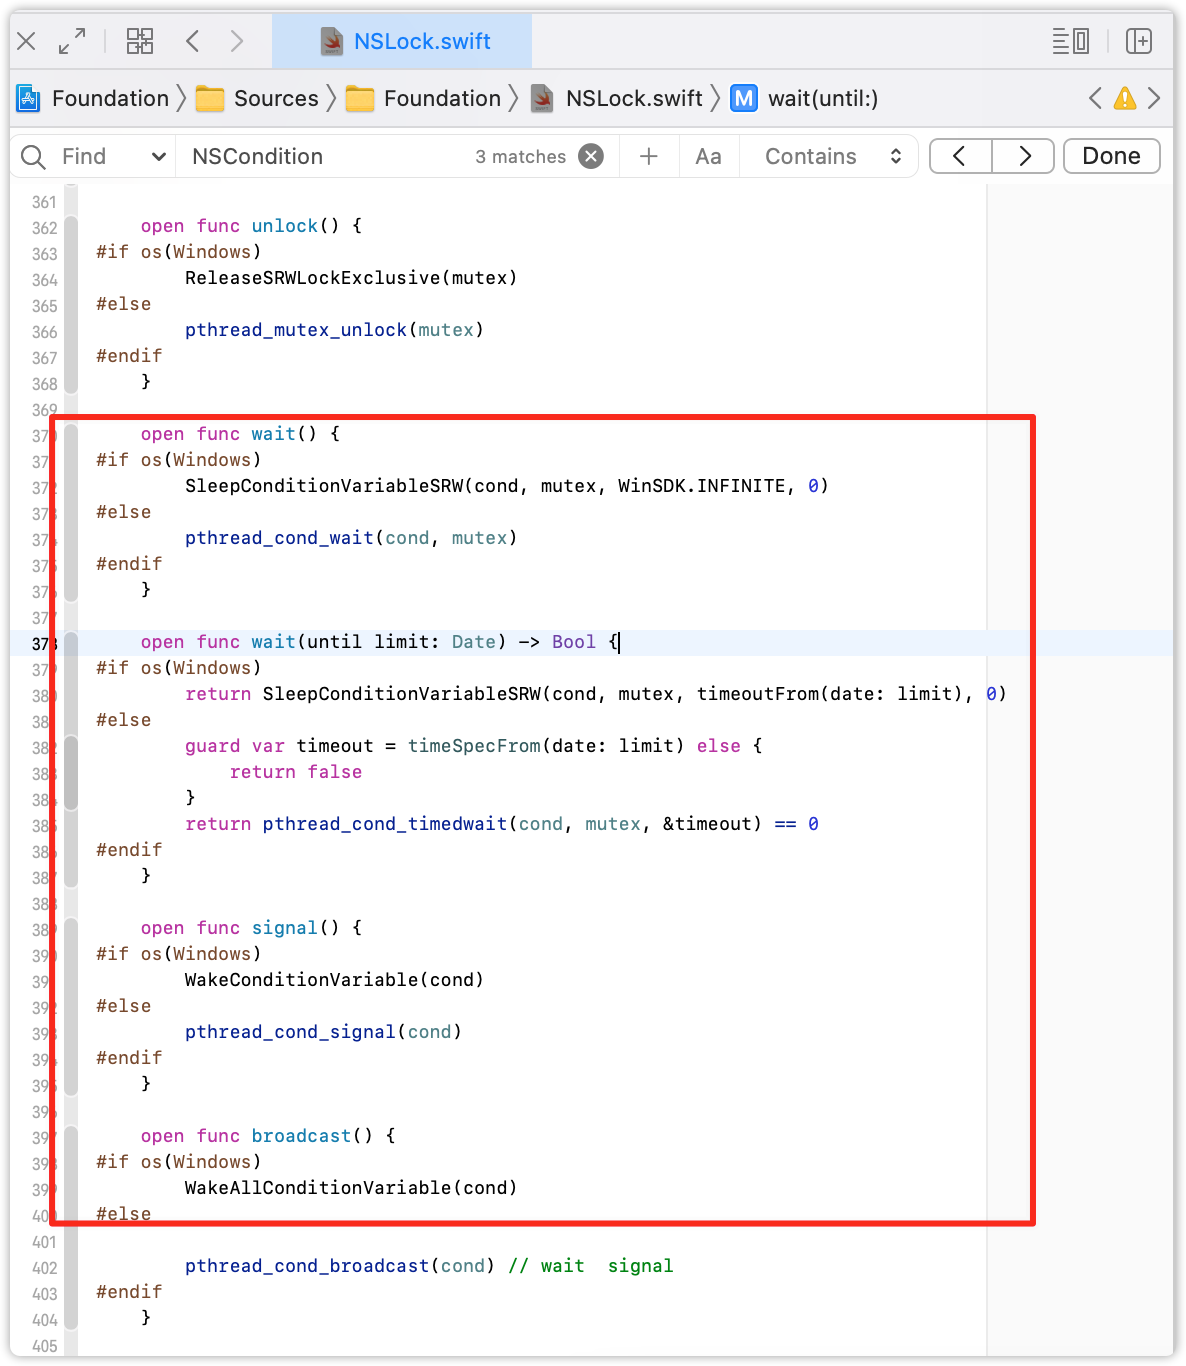
Task: Click the "open func signal()" declaration
Action: pyautogui.click(x=251, y=928)
